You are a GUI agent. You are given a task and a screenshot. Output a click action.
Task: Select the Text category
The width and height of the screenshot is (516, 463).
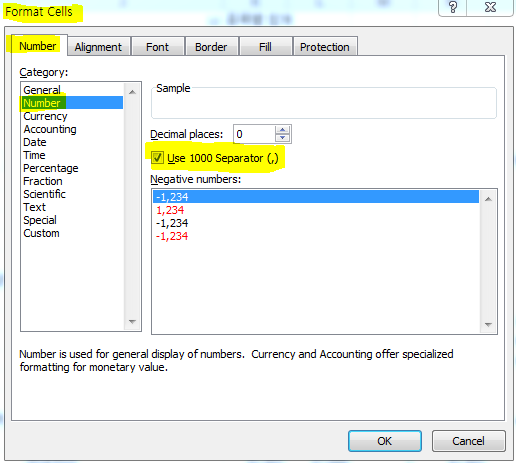pos(72,207)
